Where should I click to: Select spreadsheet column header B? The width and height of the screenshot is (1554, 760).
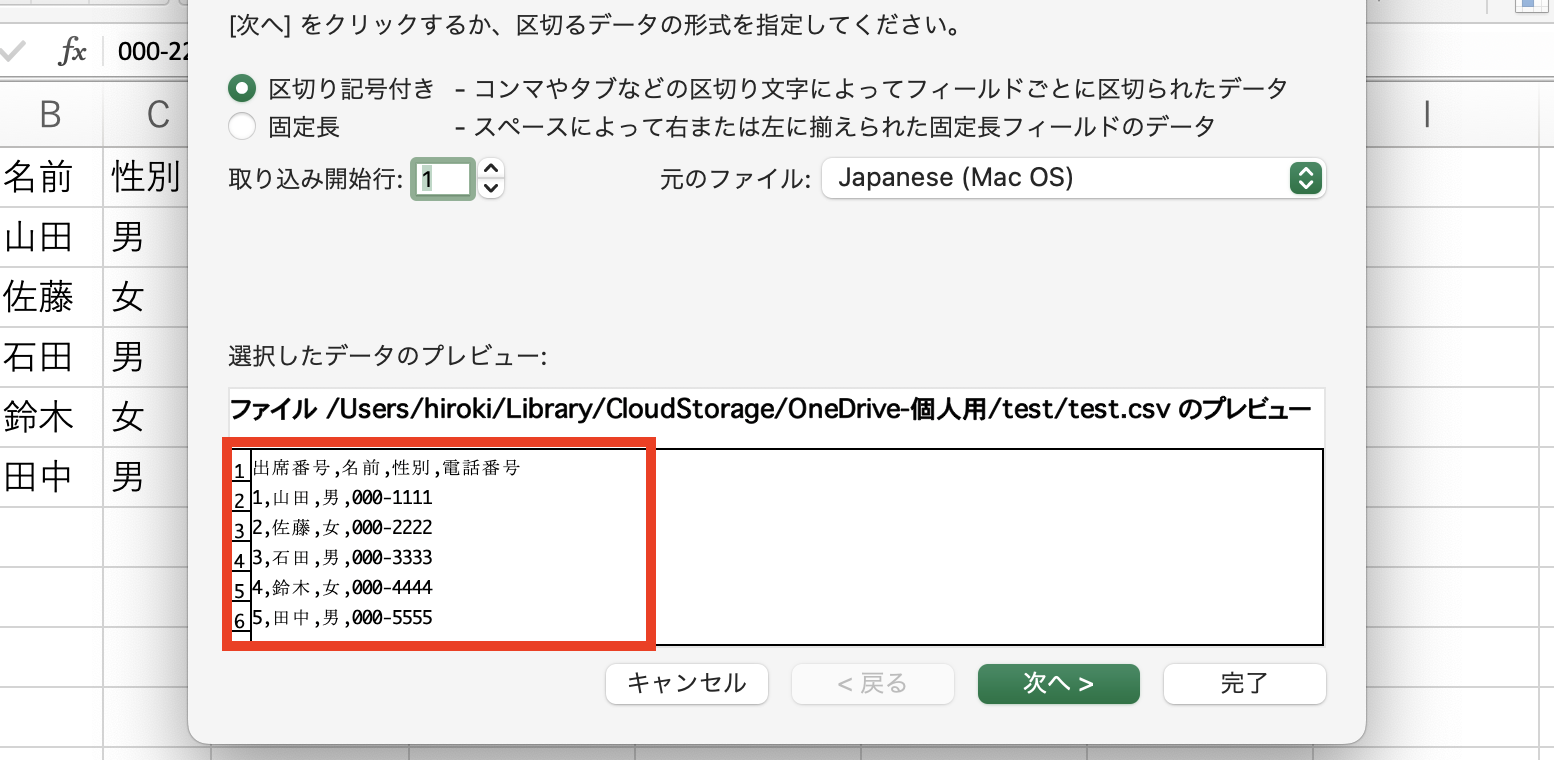tap(50, 114)
